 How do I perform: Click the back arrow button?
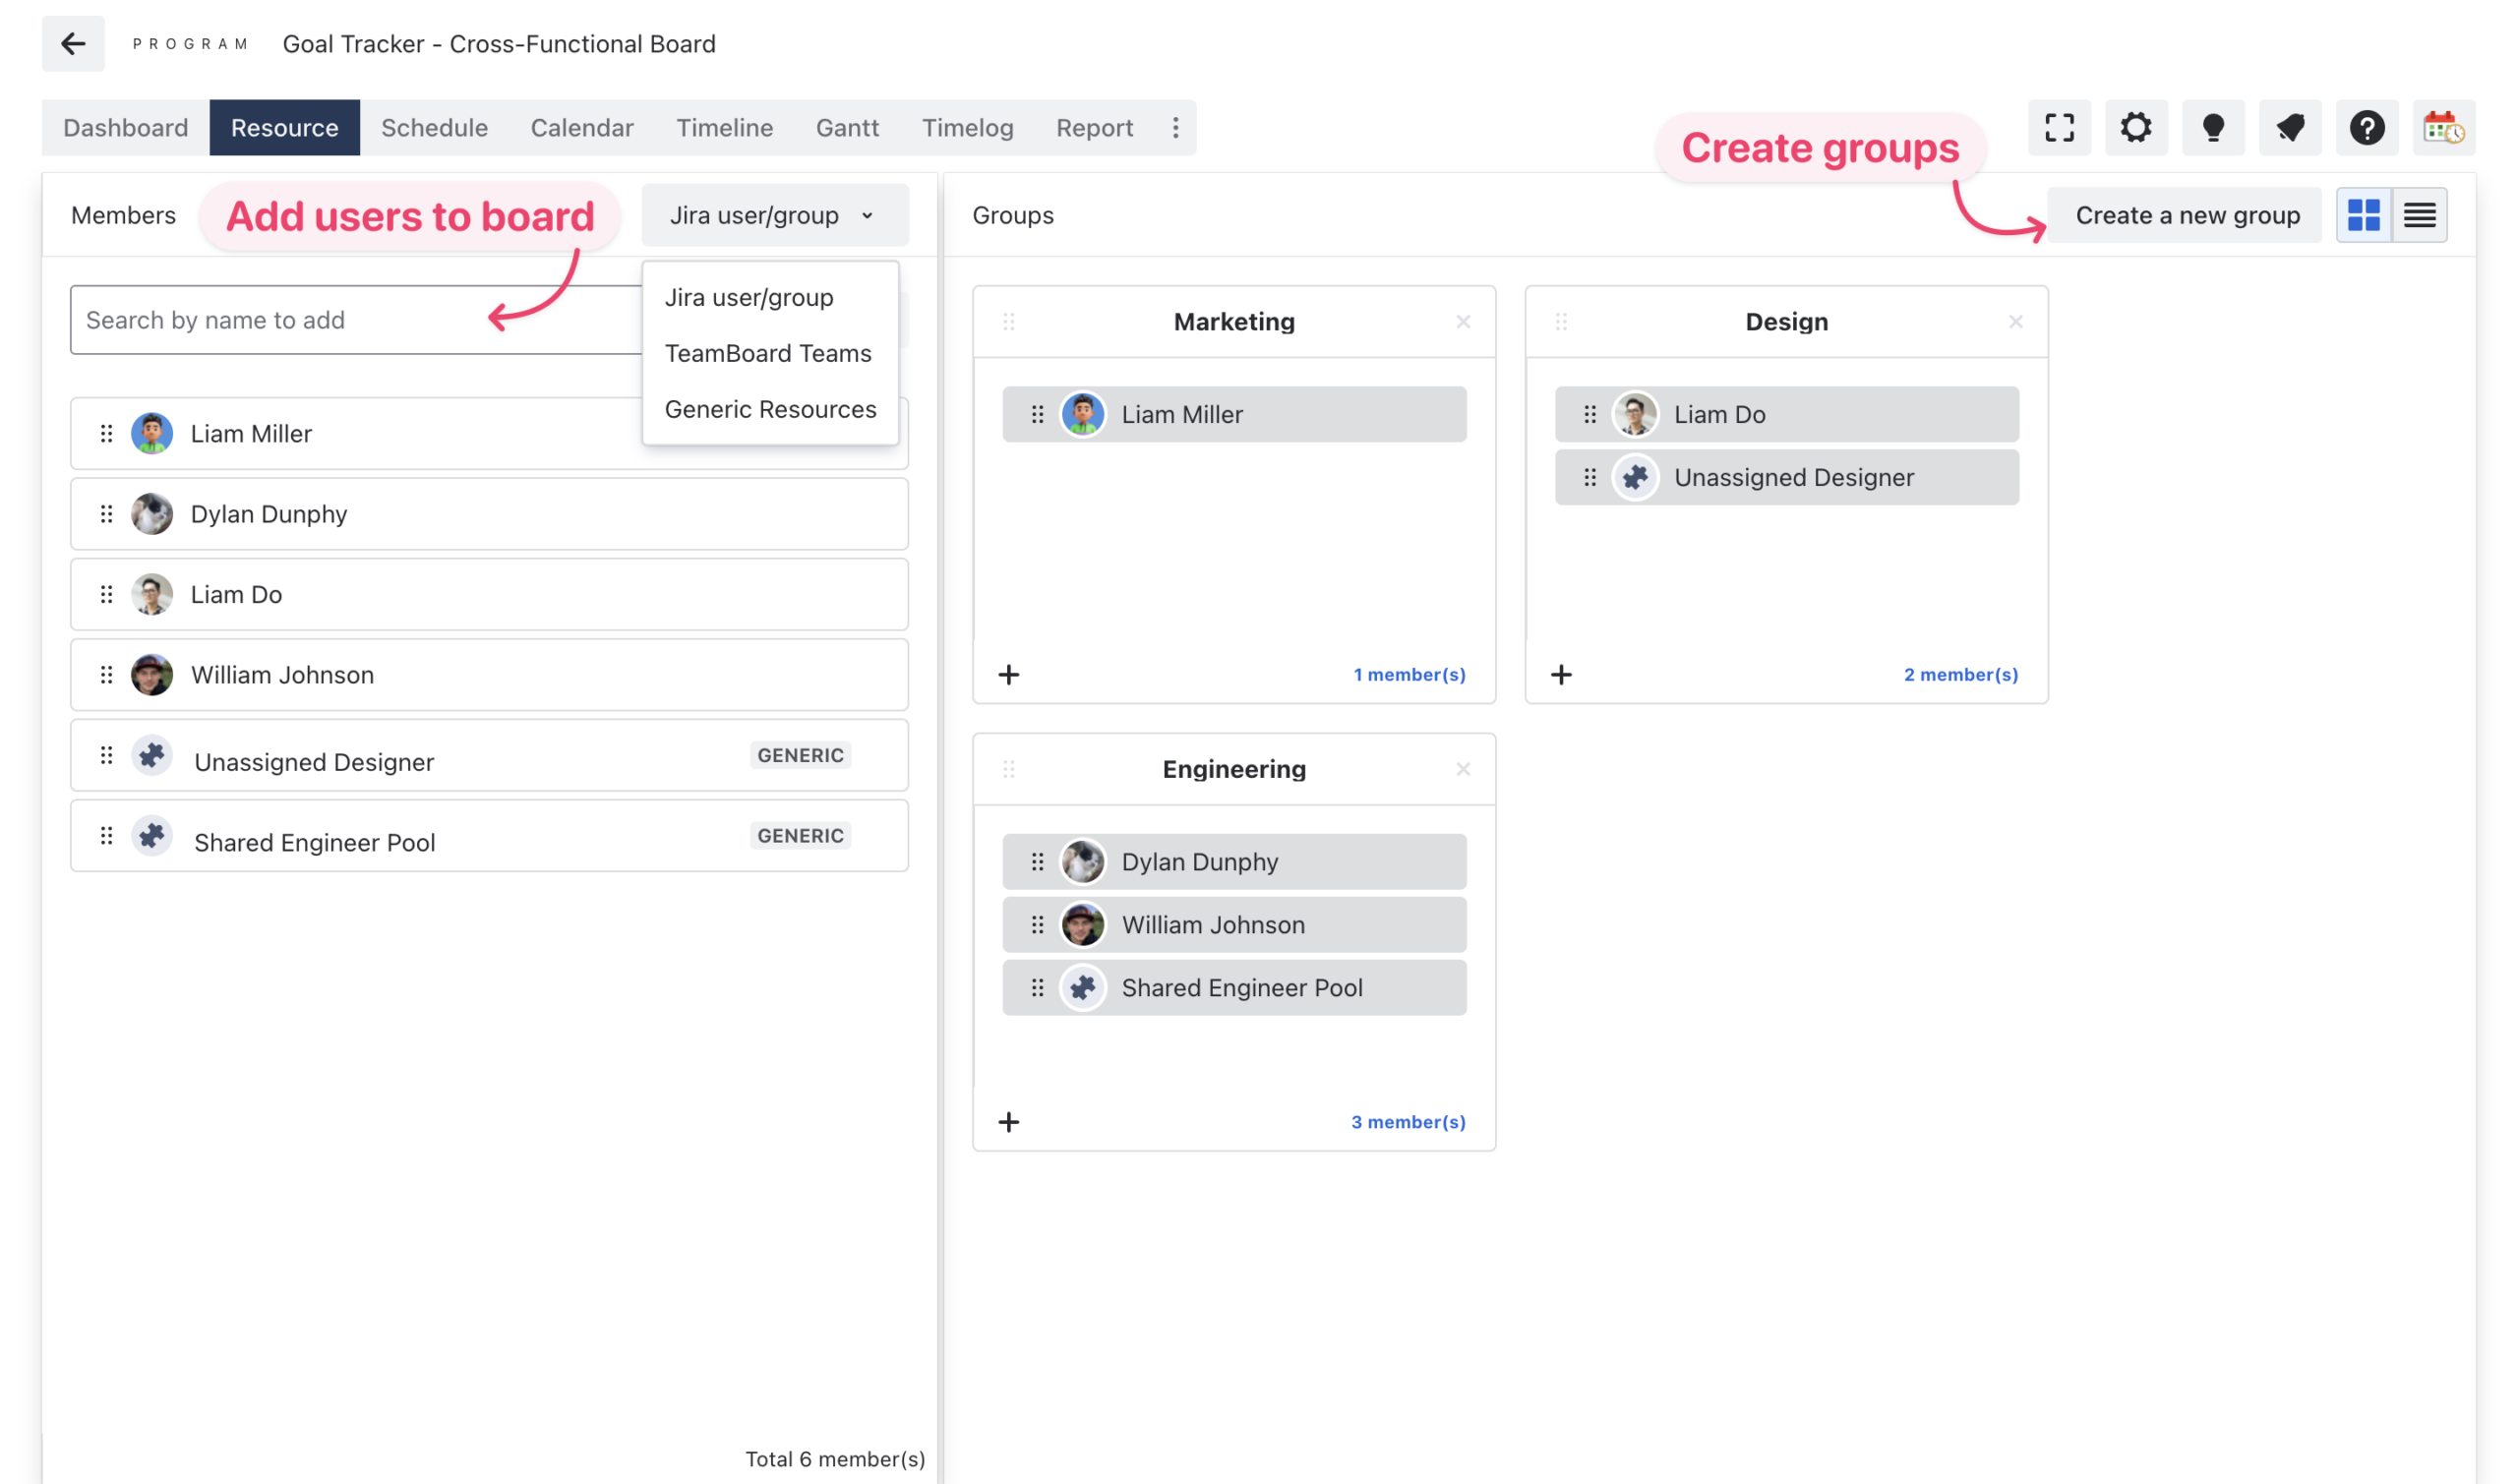(73, 44)
